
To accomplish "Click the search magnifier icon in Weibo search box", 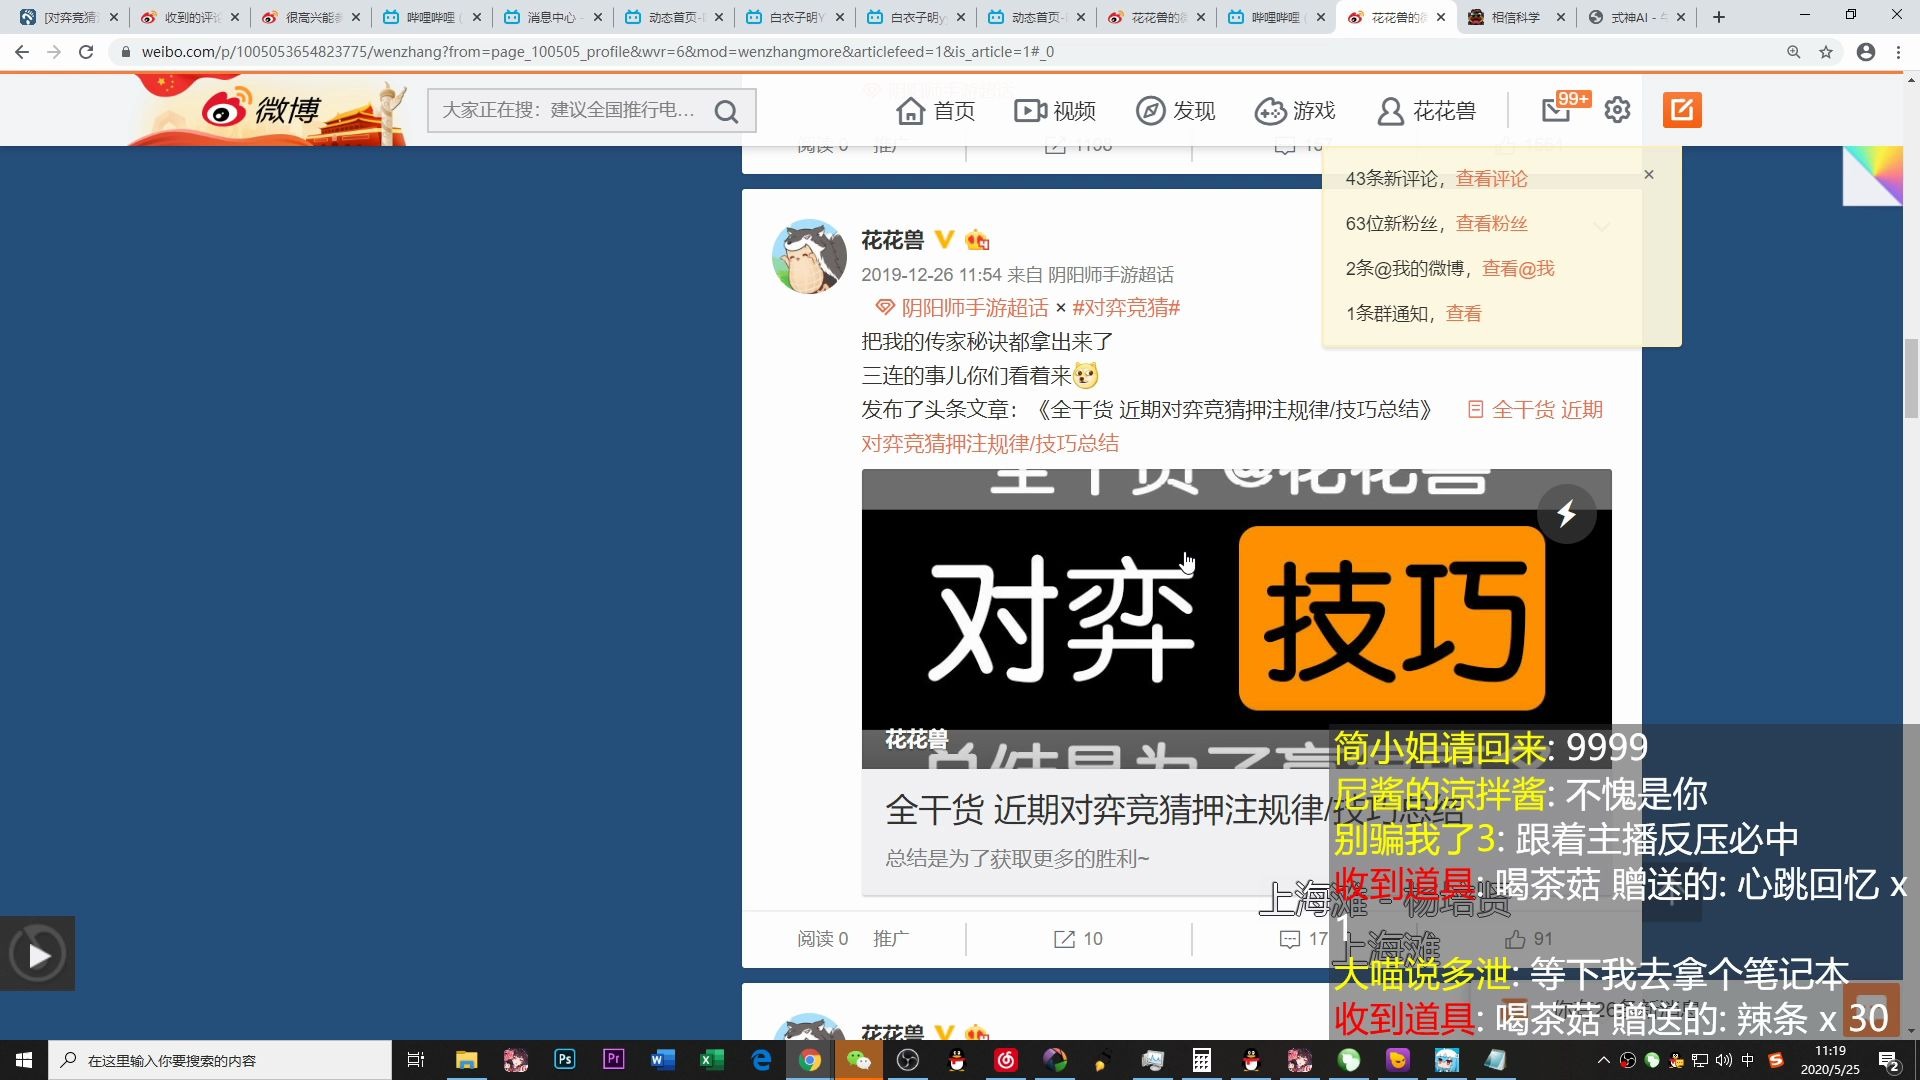I will tap(727, 111).
